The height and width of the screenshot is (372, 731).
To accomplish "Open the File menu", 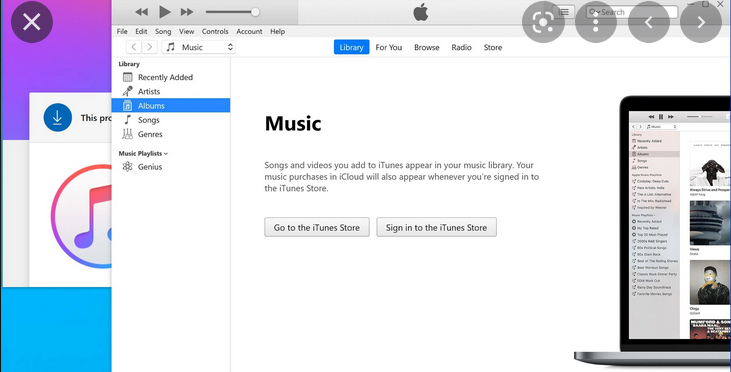I will [122, 32].
